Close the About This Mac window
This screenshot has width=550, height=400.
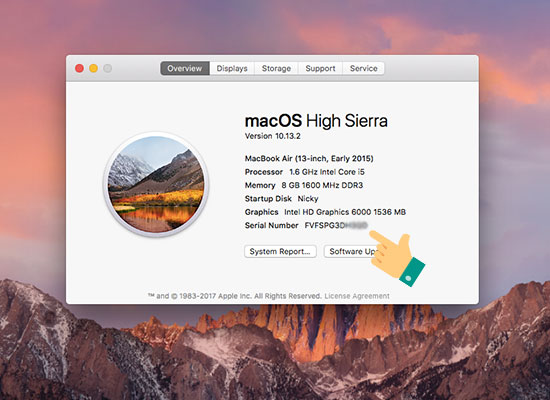(80, 68)
